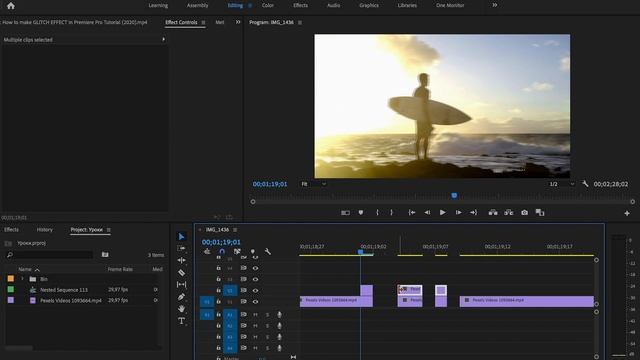The width and height of the screenshot is (640, 360).
Task: Enable voice-over record on A1
Action: click(x=279, y=315)
